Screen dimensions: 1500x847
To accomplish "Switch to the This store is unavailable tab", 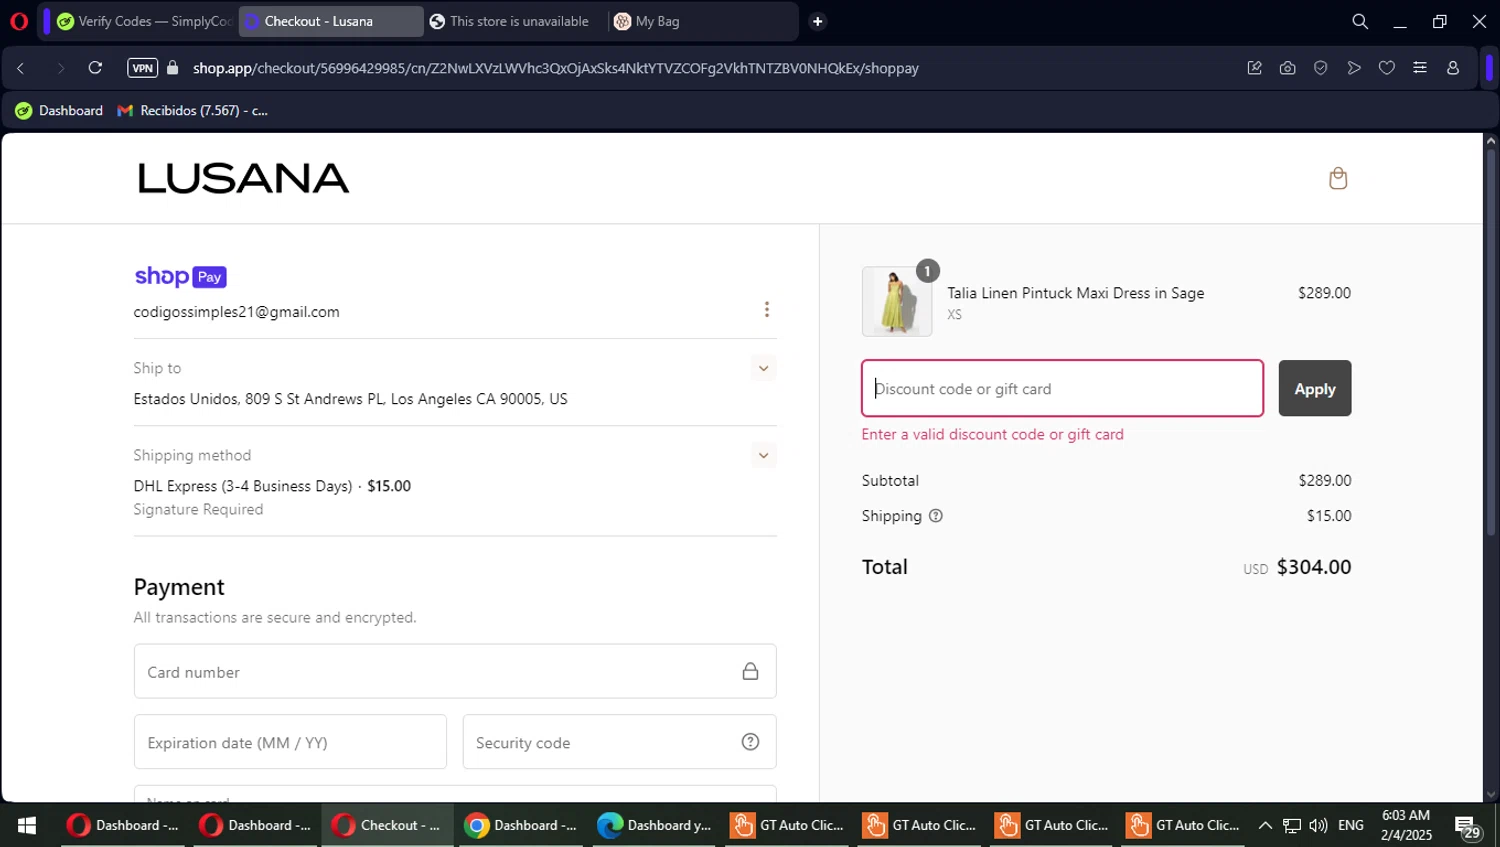I will (x=510, y=21).
